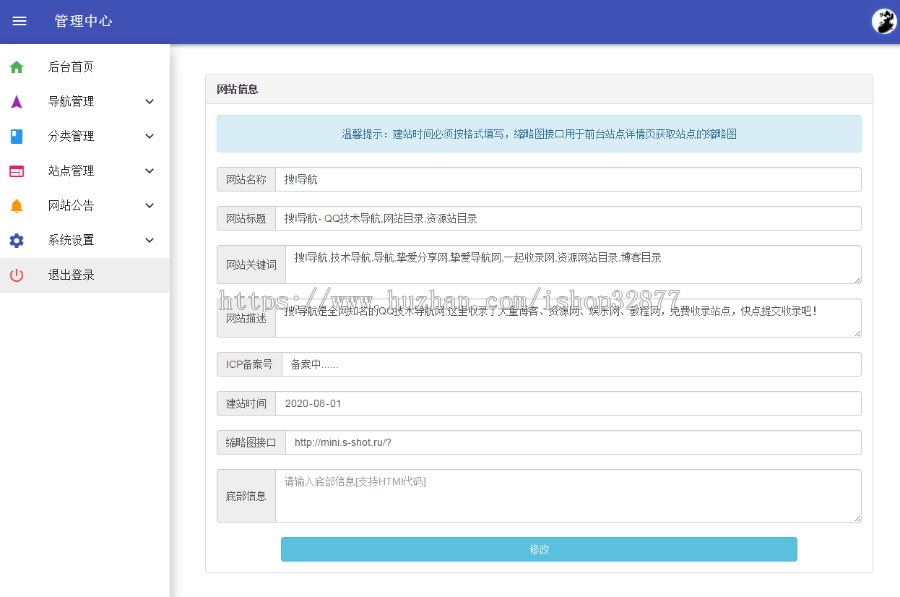This screenshot has width=900, height=597.
Task: Click the orange bell announcement icon
Action: 17,206
